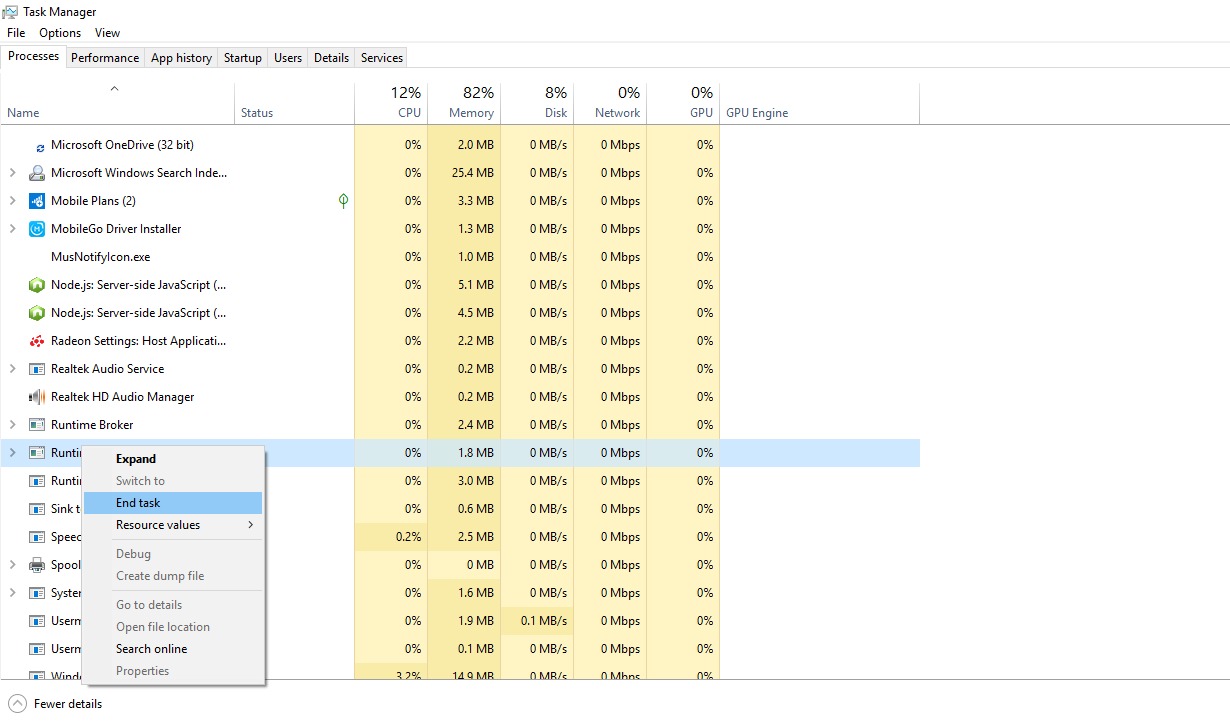Viewport: 1230px width, 721px height.
Task: Expand the Runtime Broker row using 2.4 MB
Action: 12,425
